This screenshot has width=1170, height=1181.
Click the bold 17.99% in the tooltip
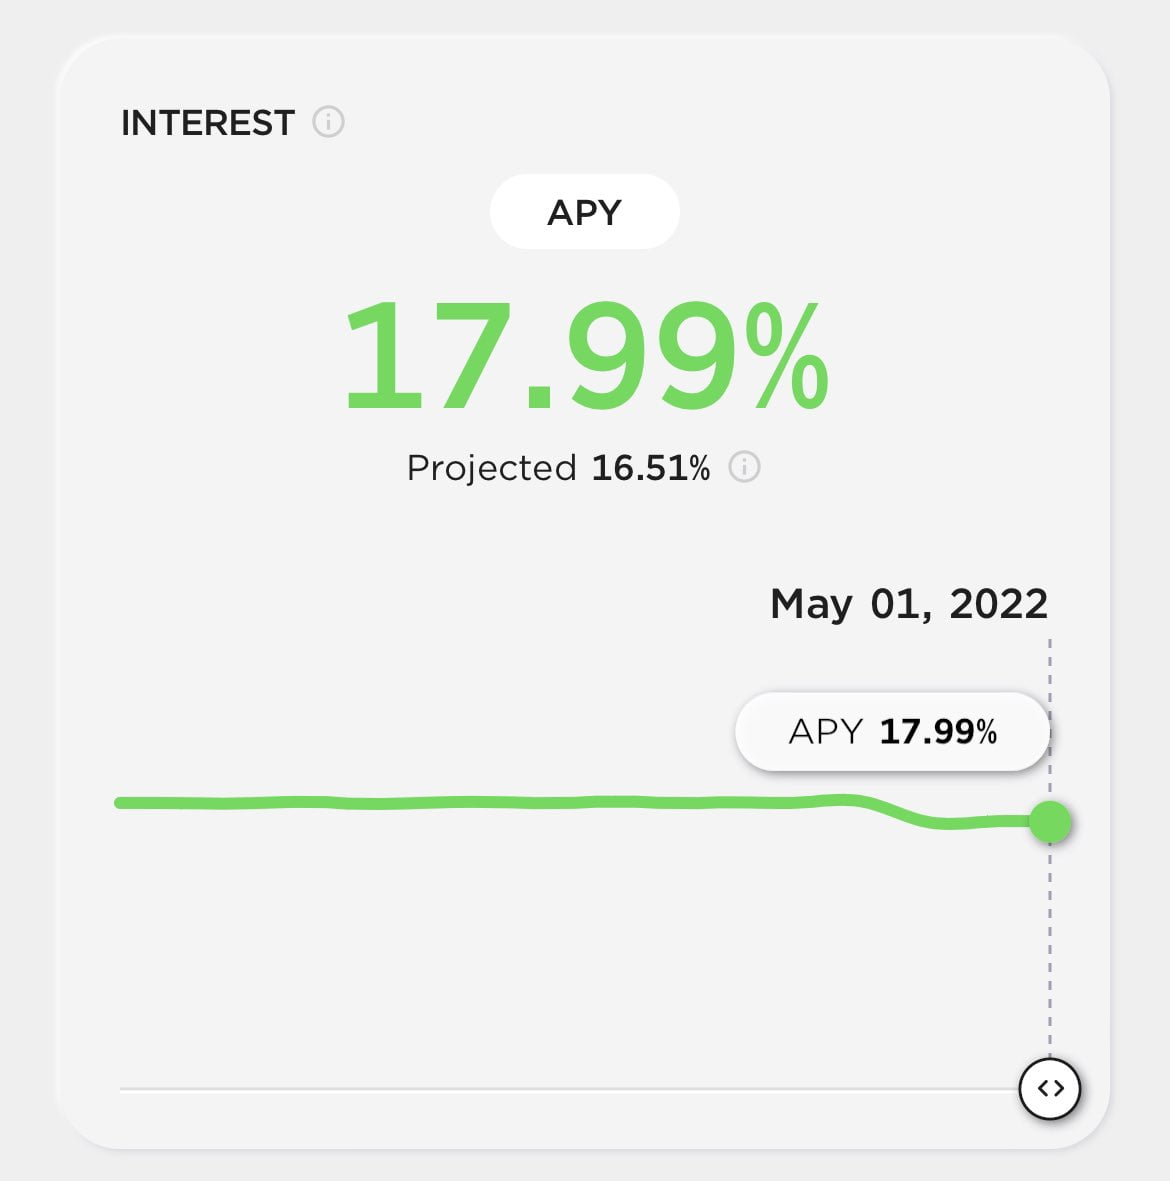[939, 731]
